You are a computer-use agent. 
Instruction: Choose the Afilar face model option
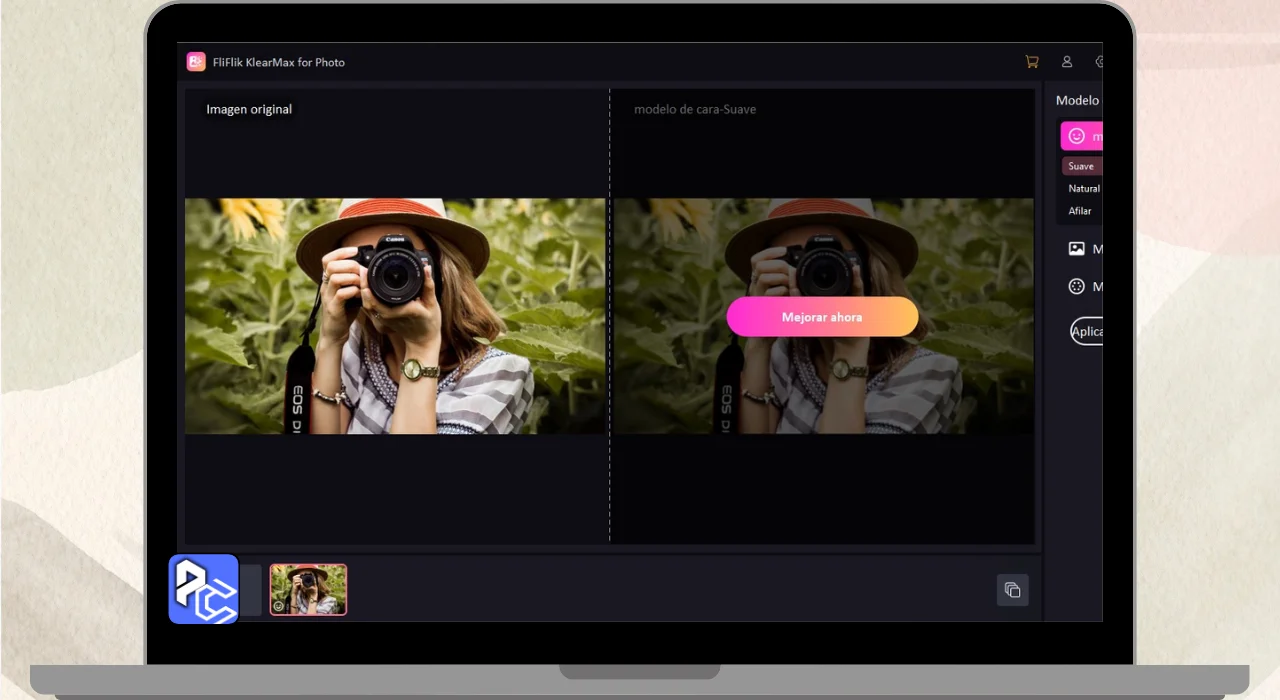click(1080, 211)
